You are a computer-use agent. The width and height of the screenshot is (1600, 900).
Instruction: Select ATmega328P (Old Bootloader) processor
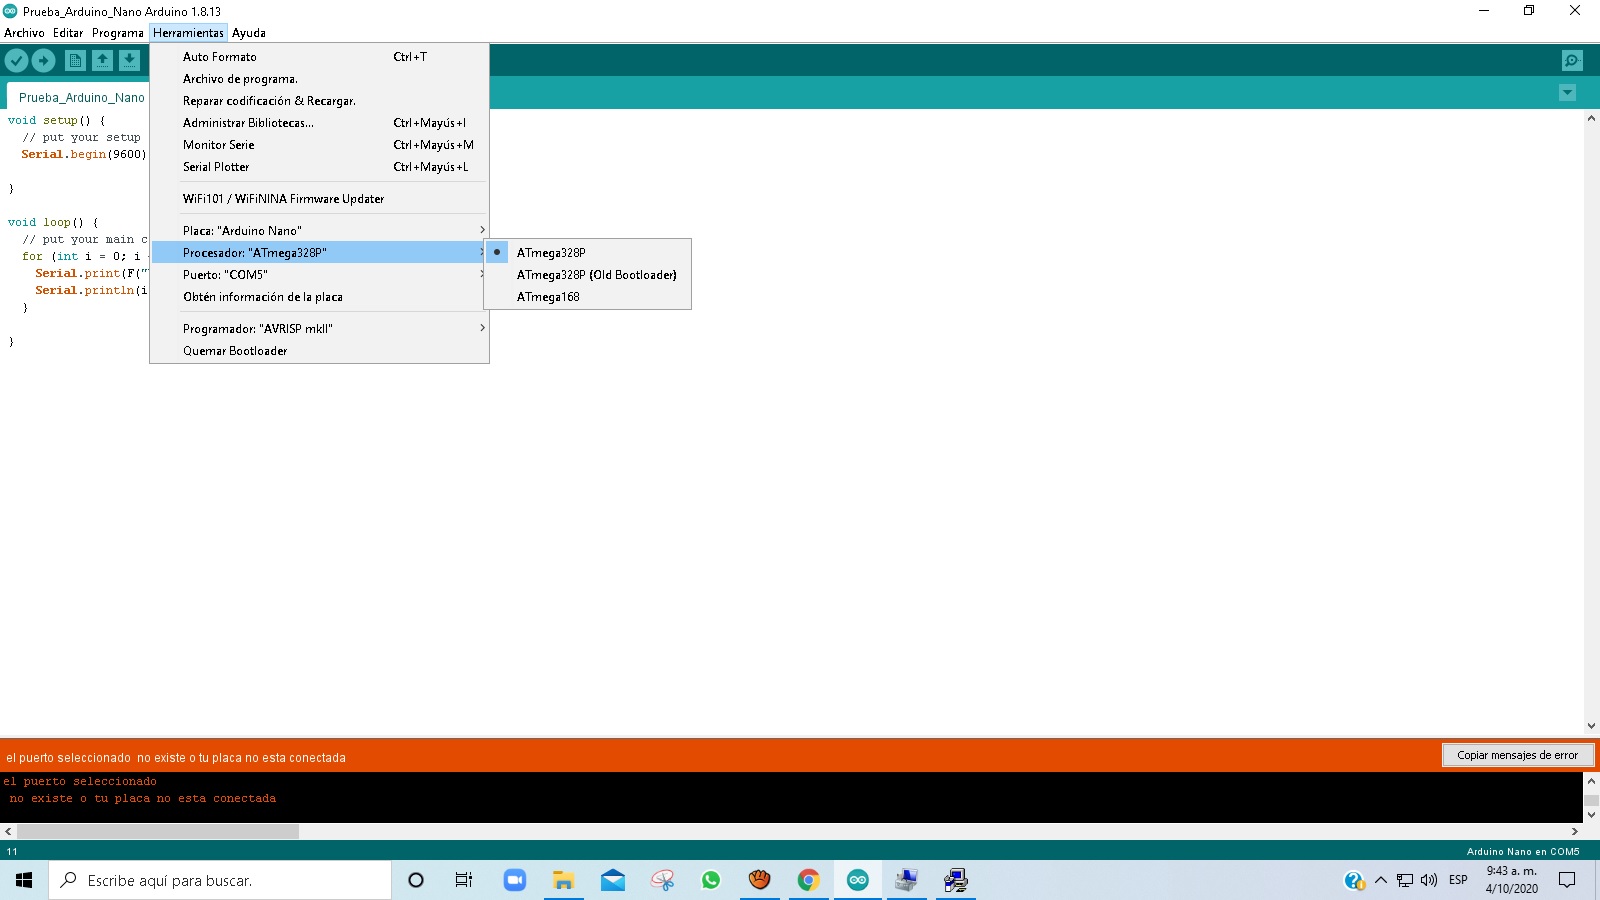(x=587, y=274)
